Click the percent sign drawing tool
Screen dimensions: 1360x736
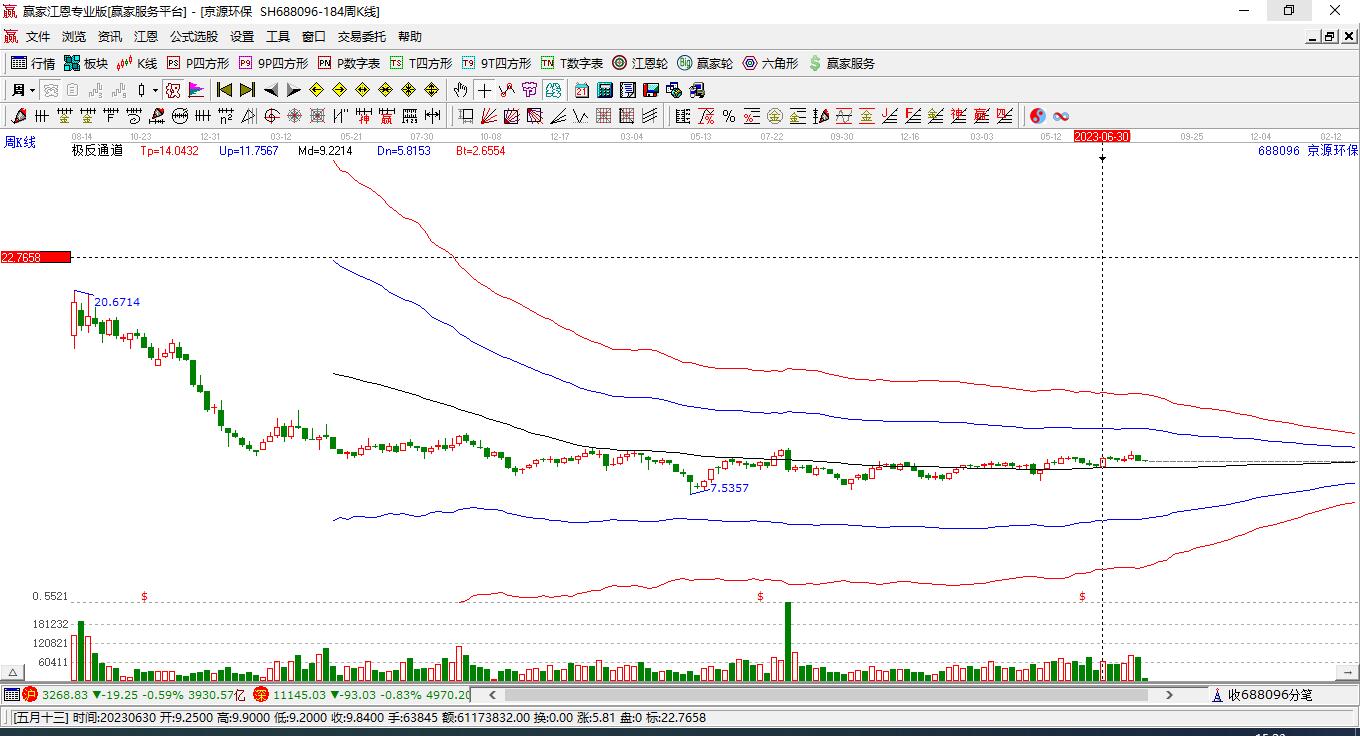pyautogui.click(x=729, y=116)
